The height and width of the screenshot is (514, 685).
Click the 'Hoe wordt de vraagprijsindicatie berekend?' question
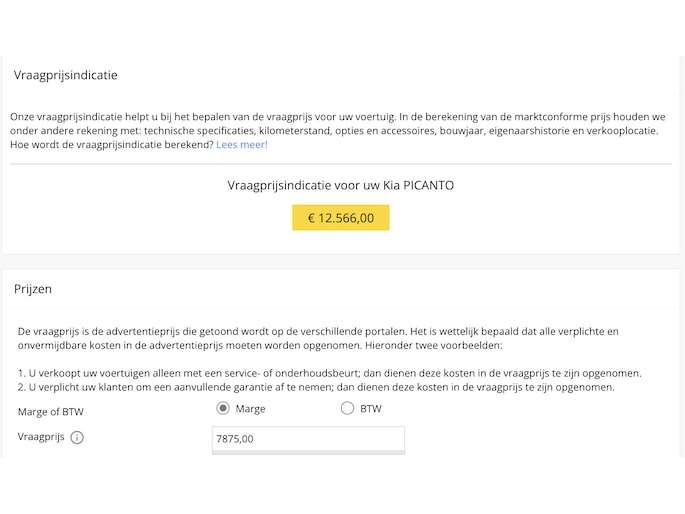[x=111, y=144]
